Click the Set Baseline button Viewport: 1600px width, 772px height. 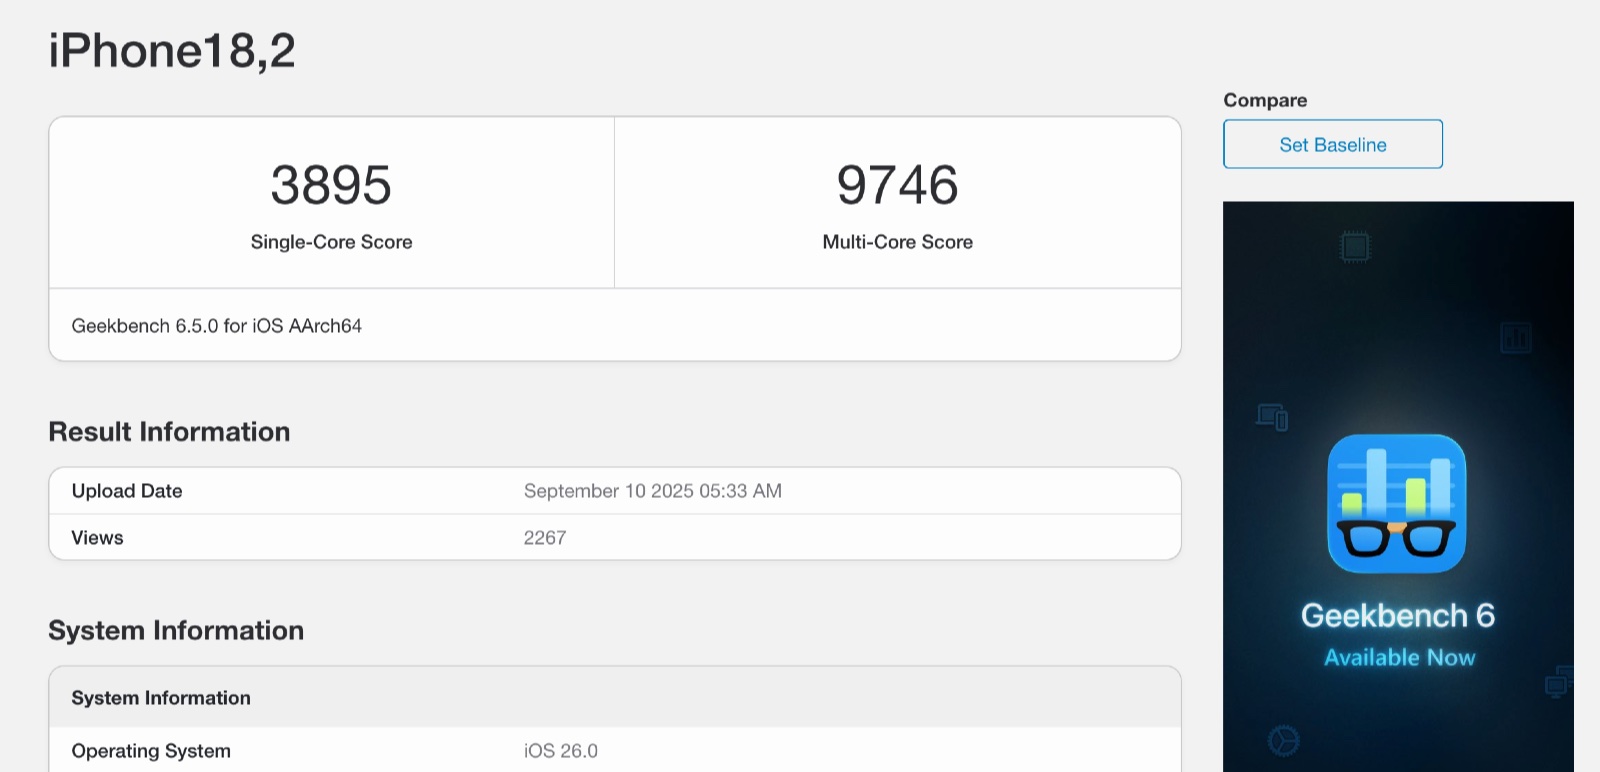point(1332,144)
